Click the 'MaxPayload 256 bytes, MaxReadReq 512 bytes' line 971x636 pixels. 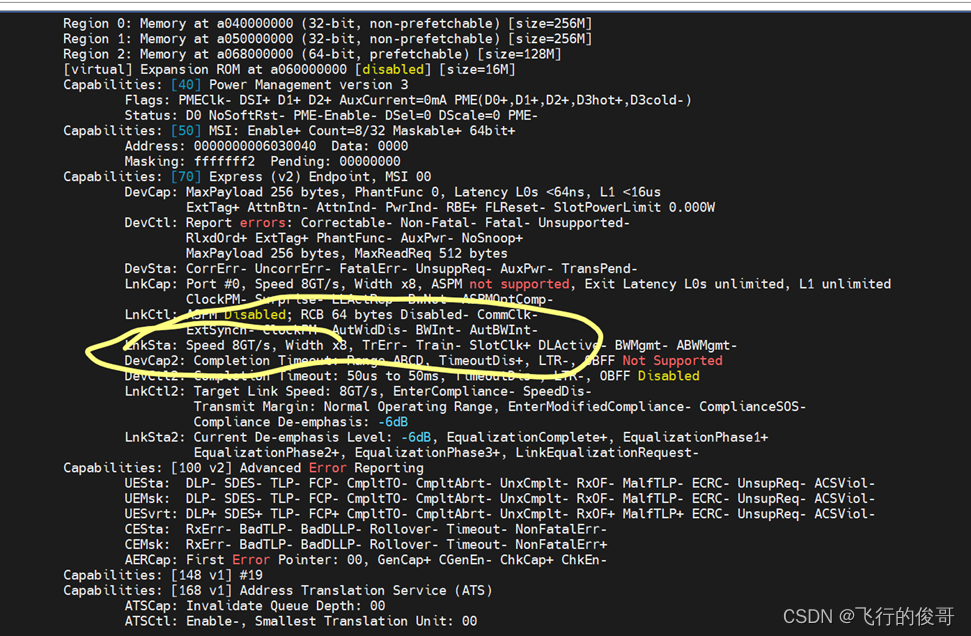click(x=347, y=253)
